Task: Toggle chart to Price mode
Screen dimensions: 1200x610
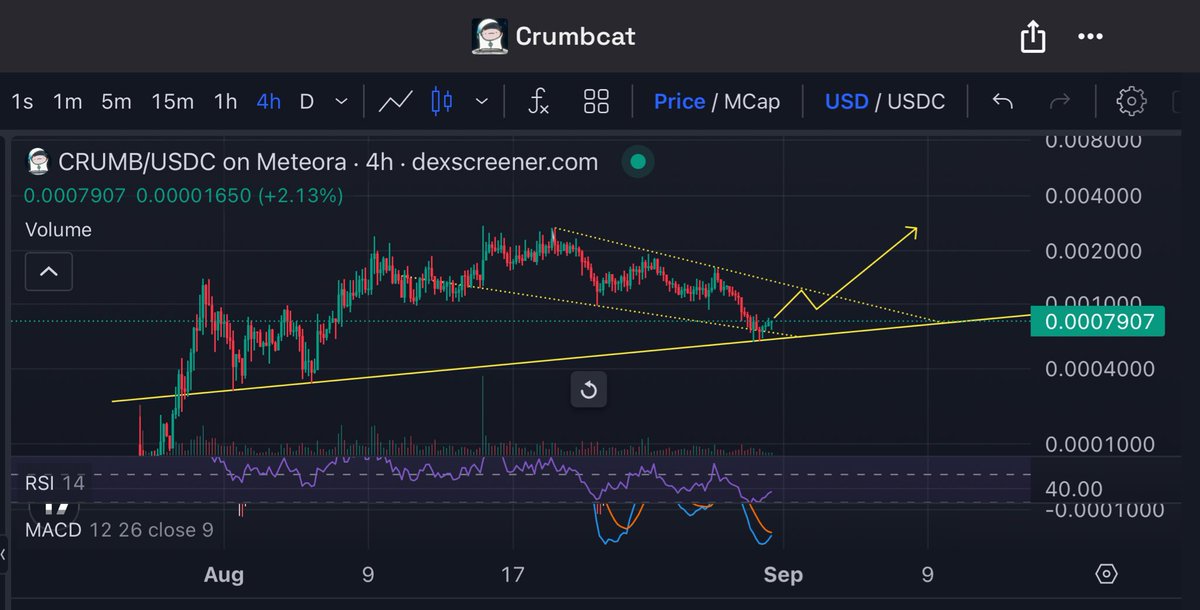Action: coord(679,101)
